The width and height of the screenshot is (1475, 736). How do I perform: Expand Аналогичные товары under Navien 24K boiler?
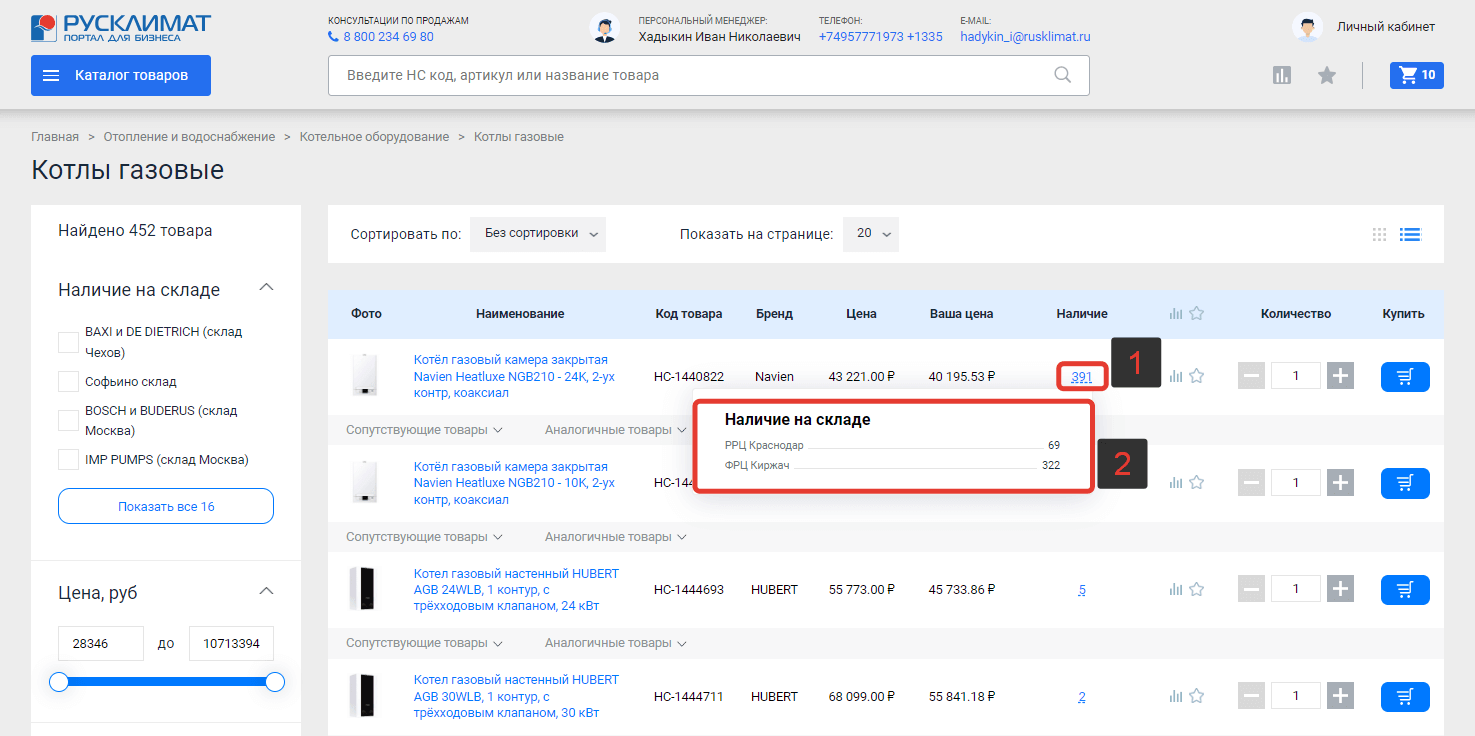tap(616, 430)
